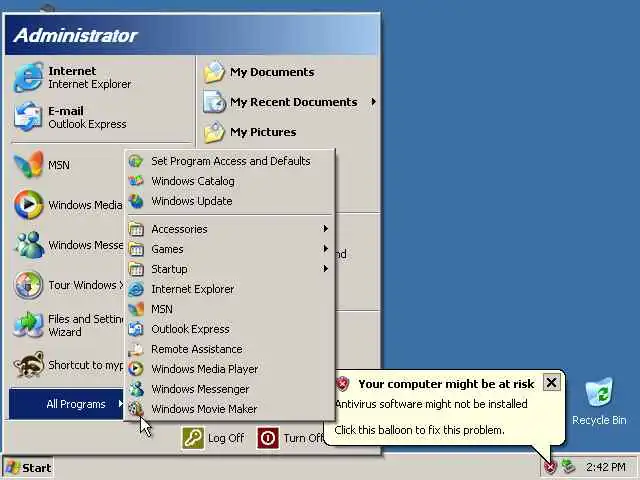This screenshot has height=480, width=640.
Task: Click 'Your computer might be at risk' heading
Action: pos(446,384)
